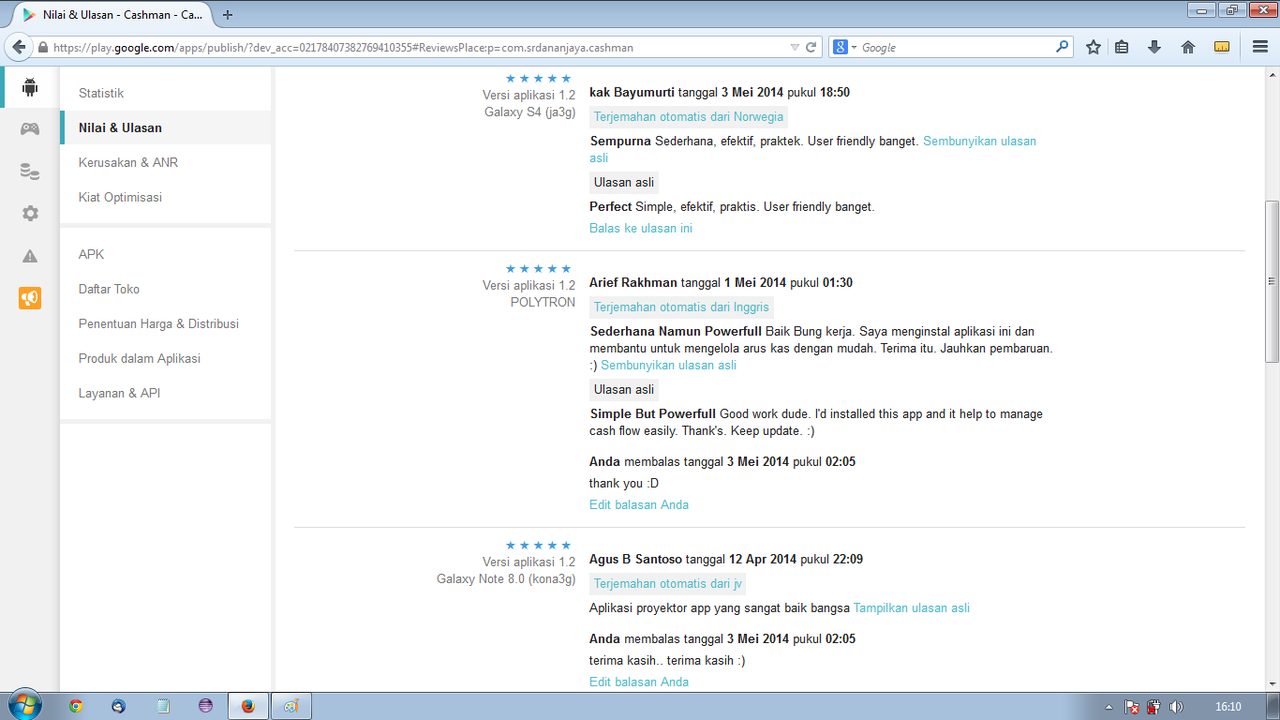Show hidden system tray icons
This screenshot has width=1280, height=720.
coord(1109,707)
